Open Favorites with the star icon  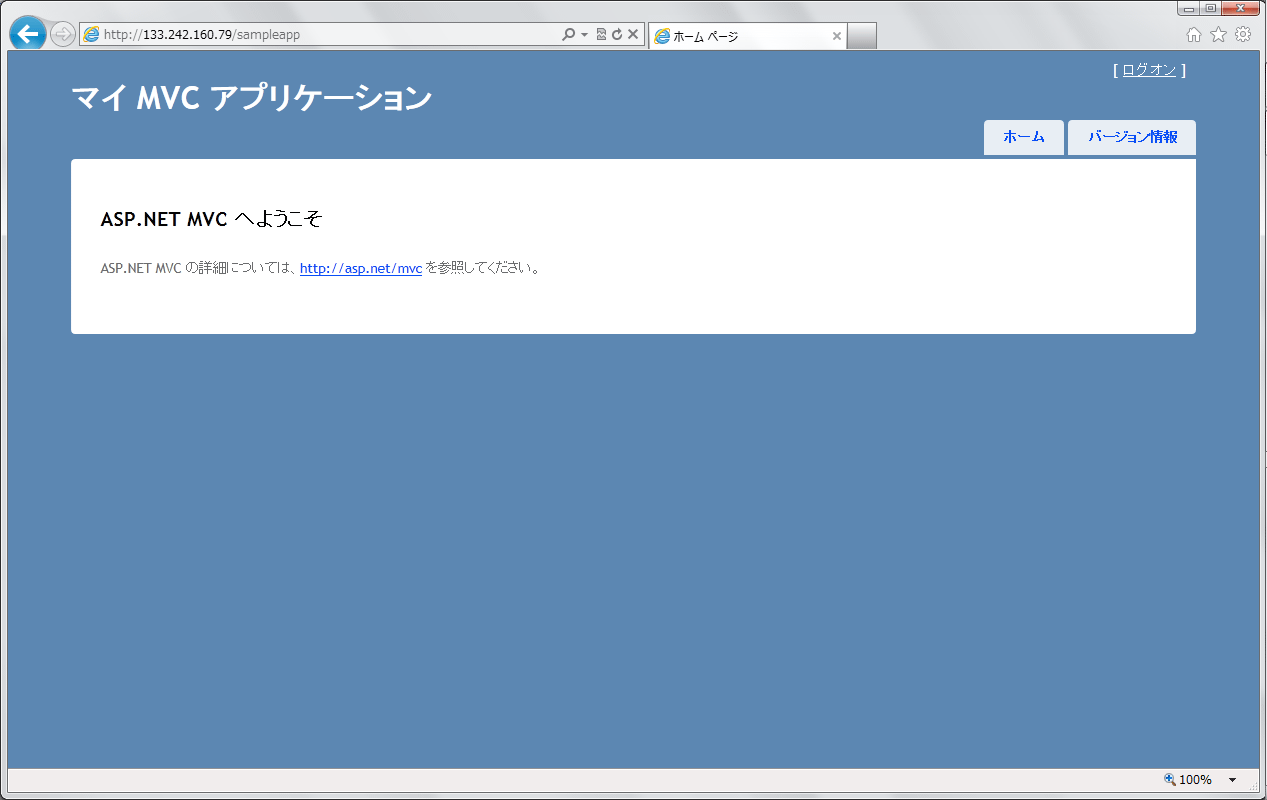1217,33
